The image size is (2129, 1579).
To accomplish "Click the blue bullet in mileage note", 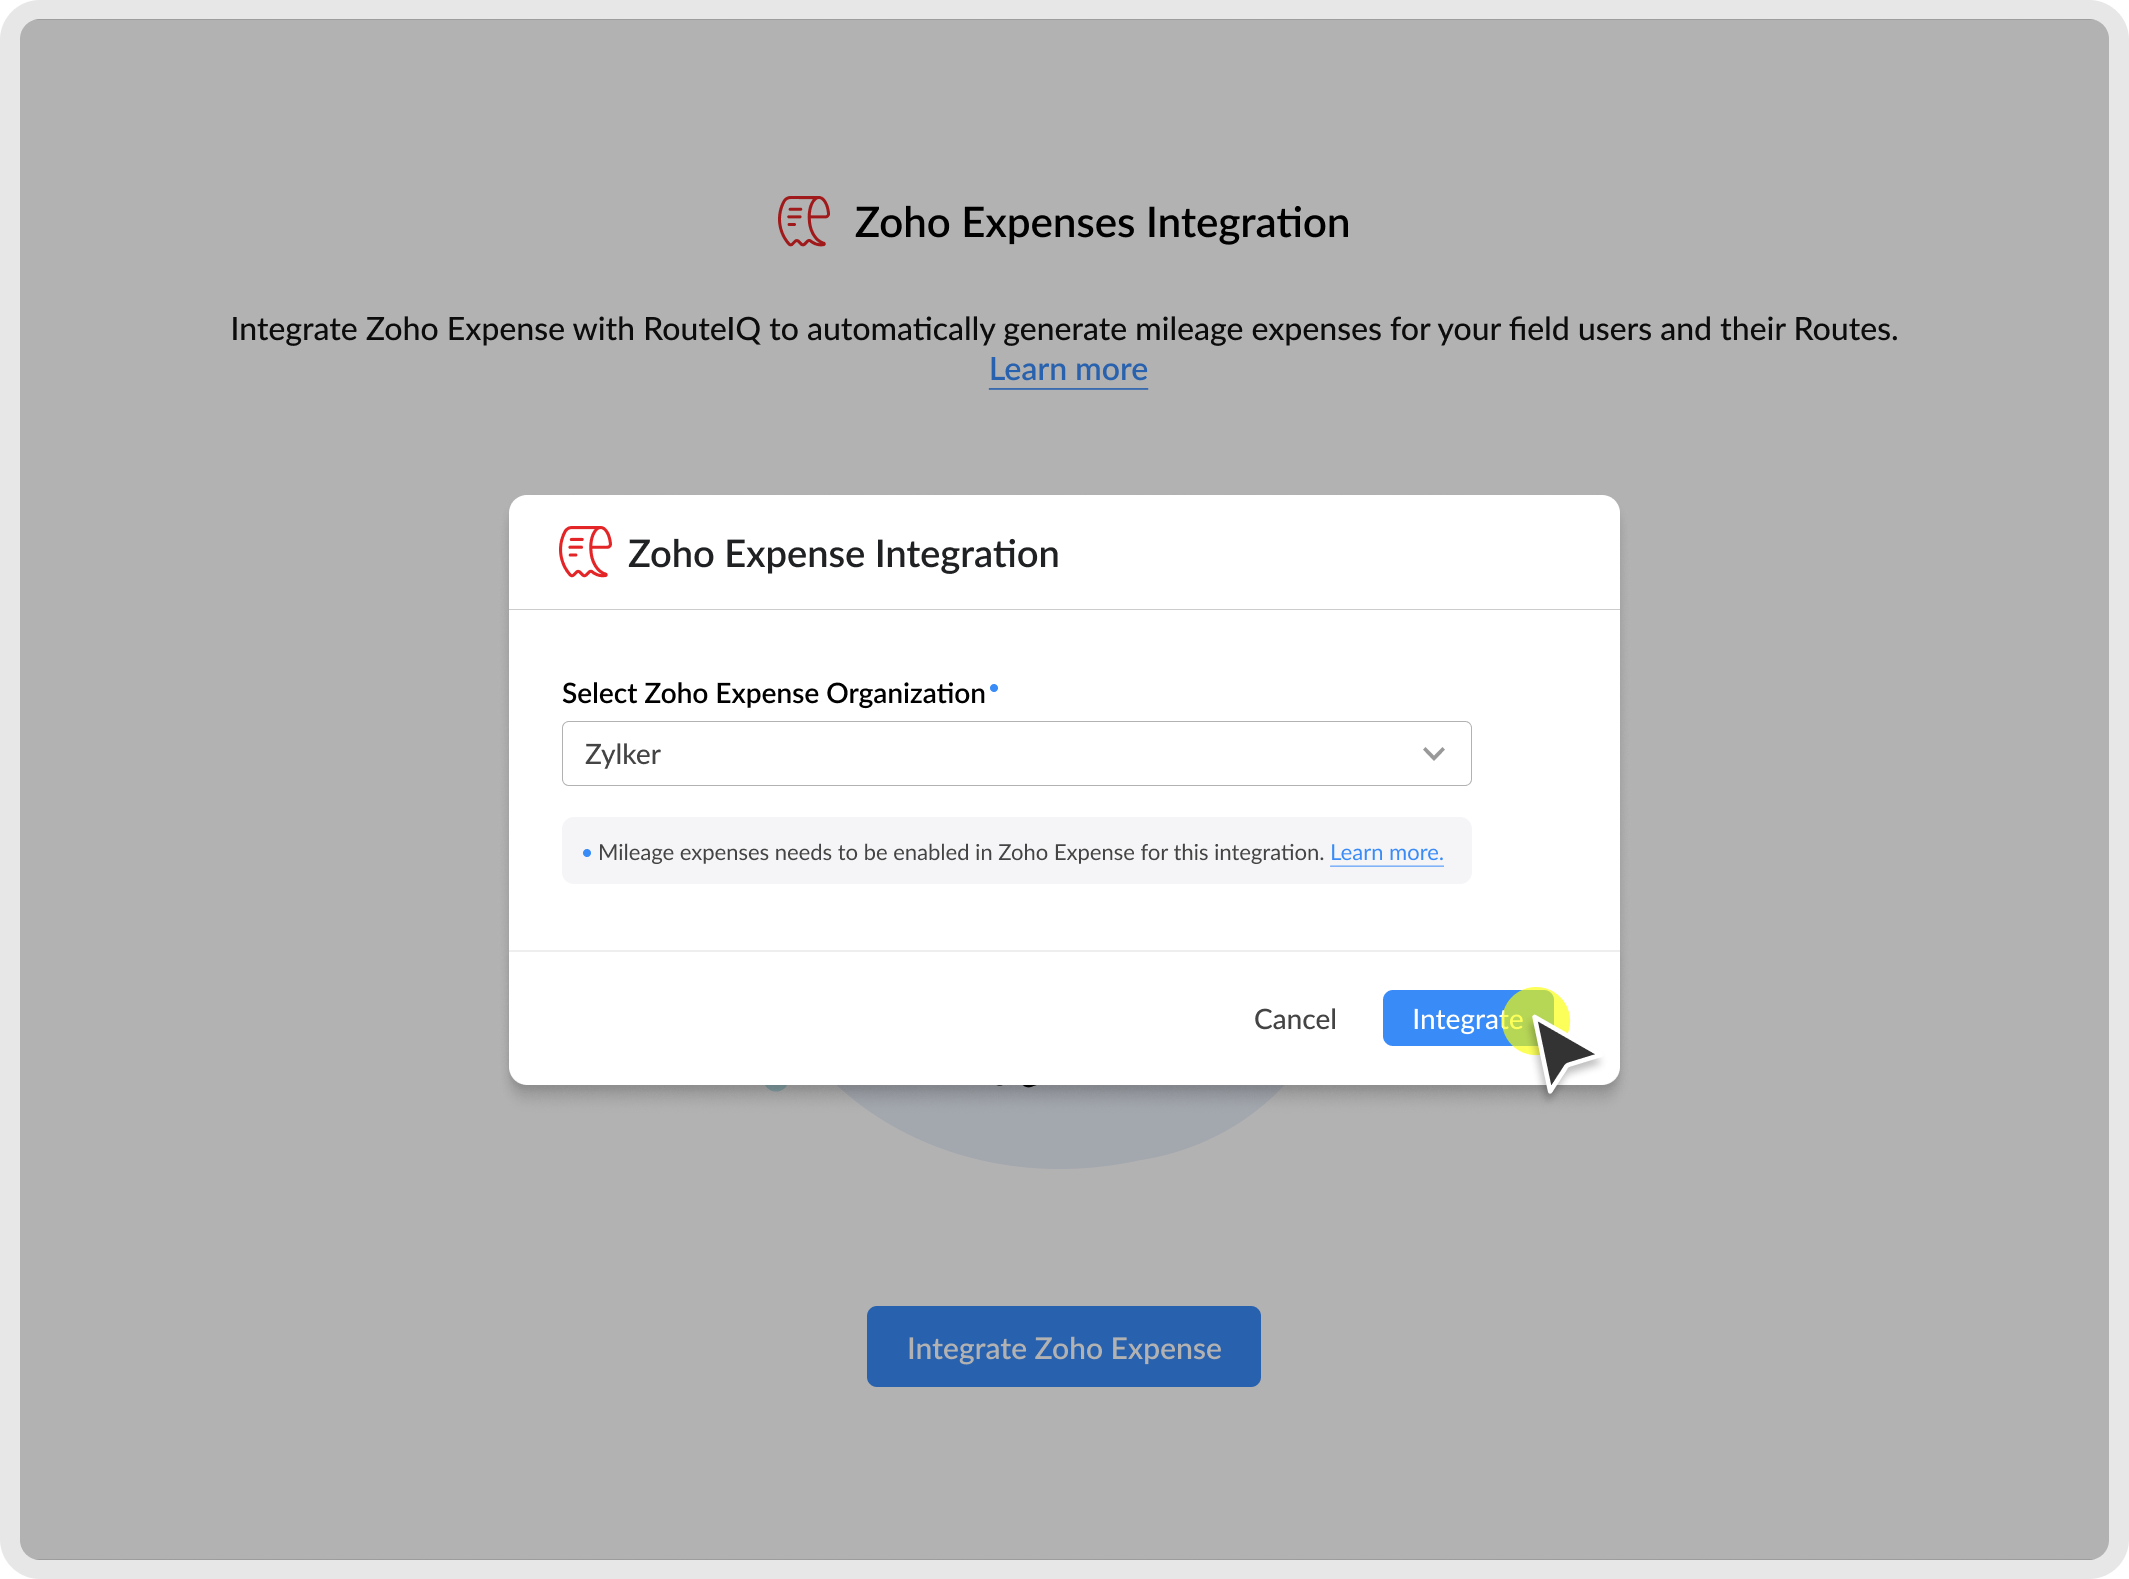I will point(587,853).
